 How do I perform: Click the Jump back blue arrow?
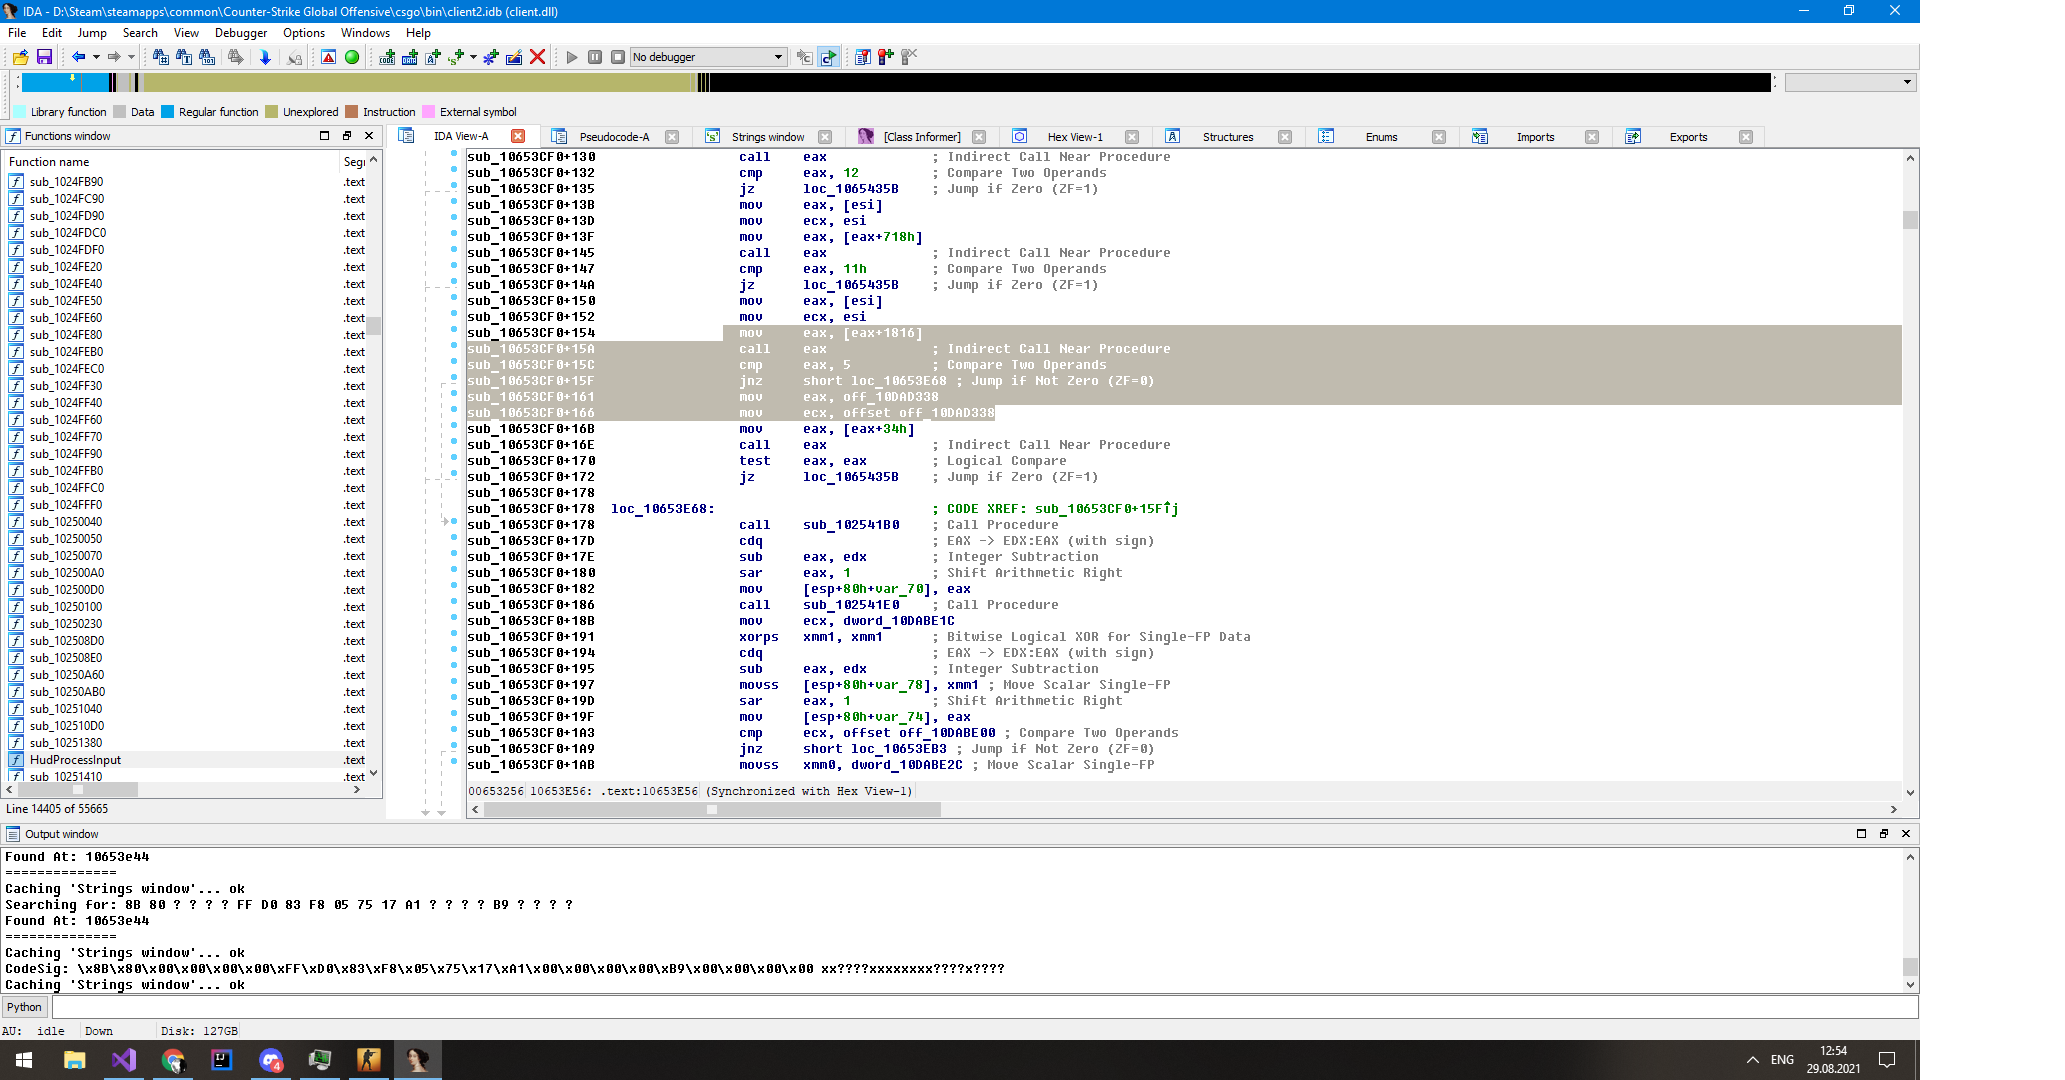pos(78,57)
